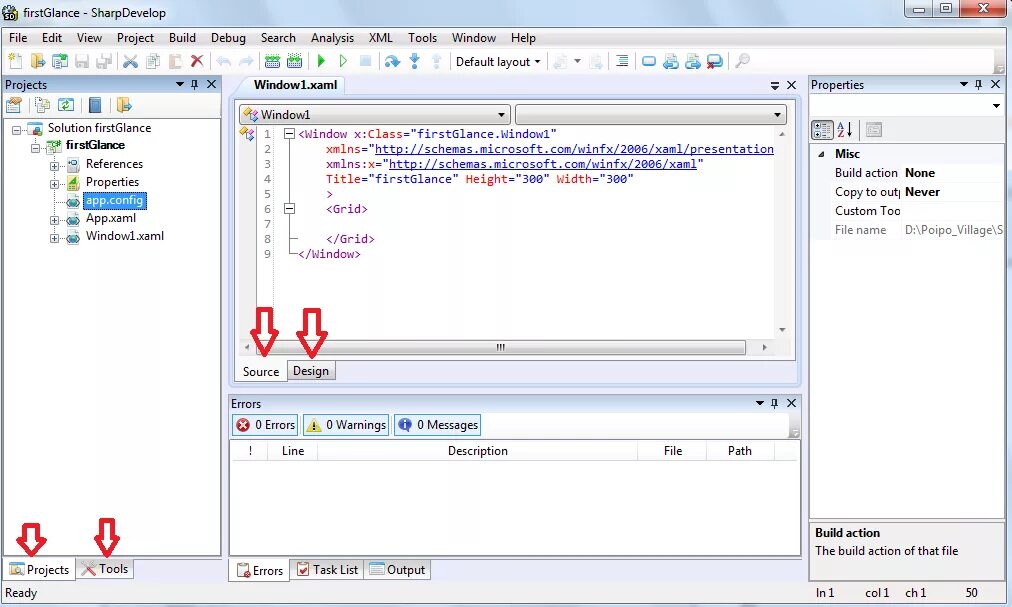Follow the xaml/presentation schema link
Screen dimensions: 1012x607
tap(574, 149)
